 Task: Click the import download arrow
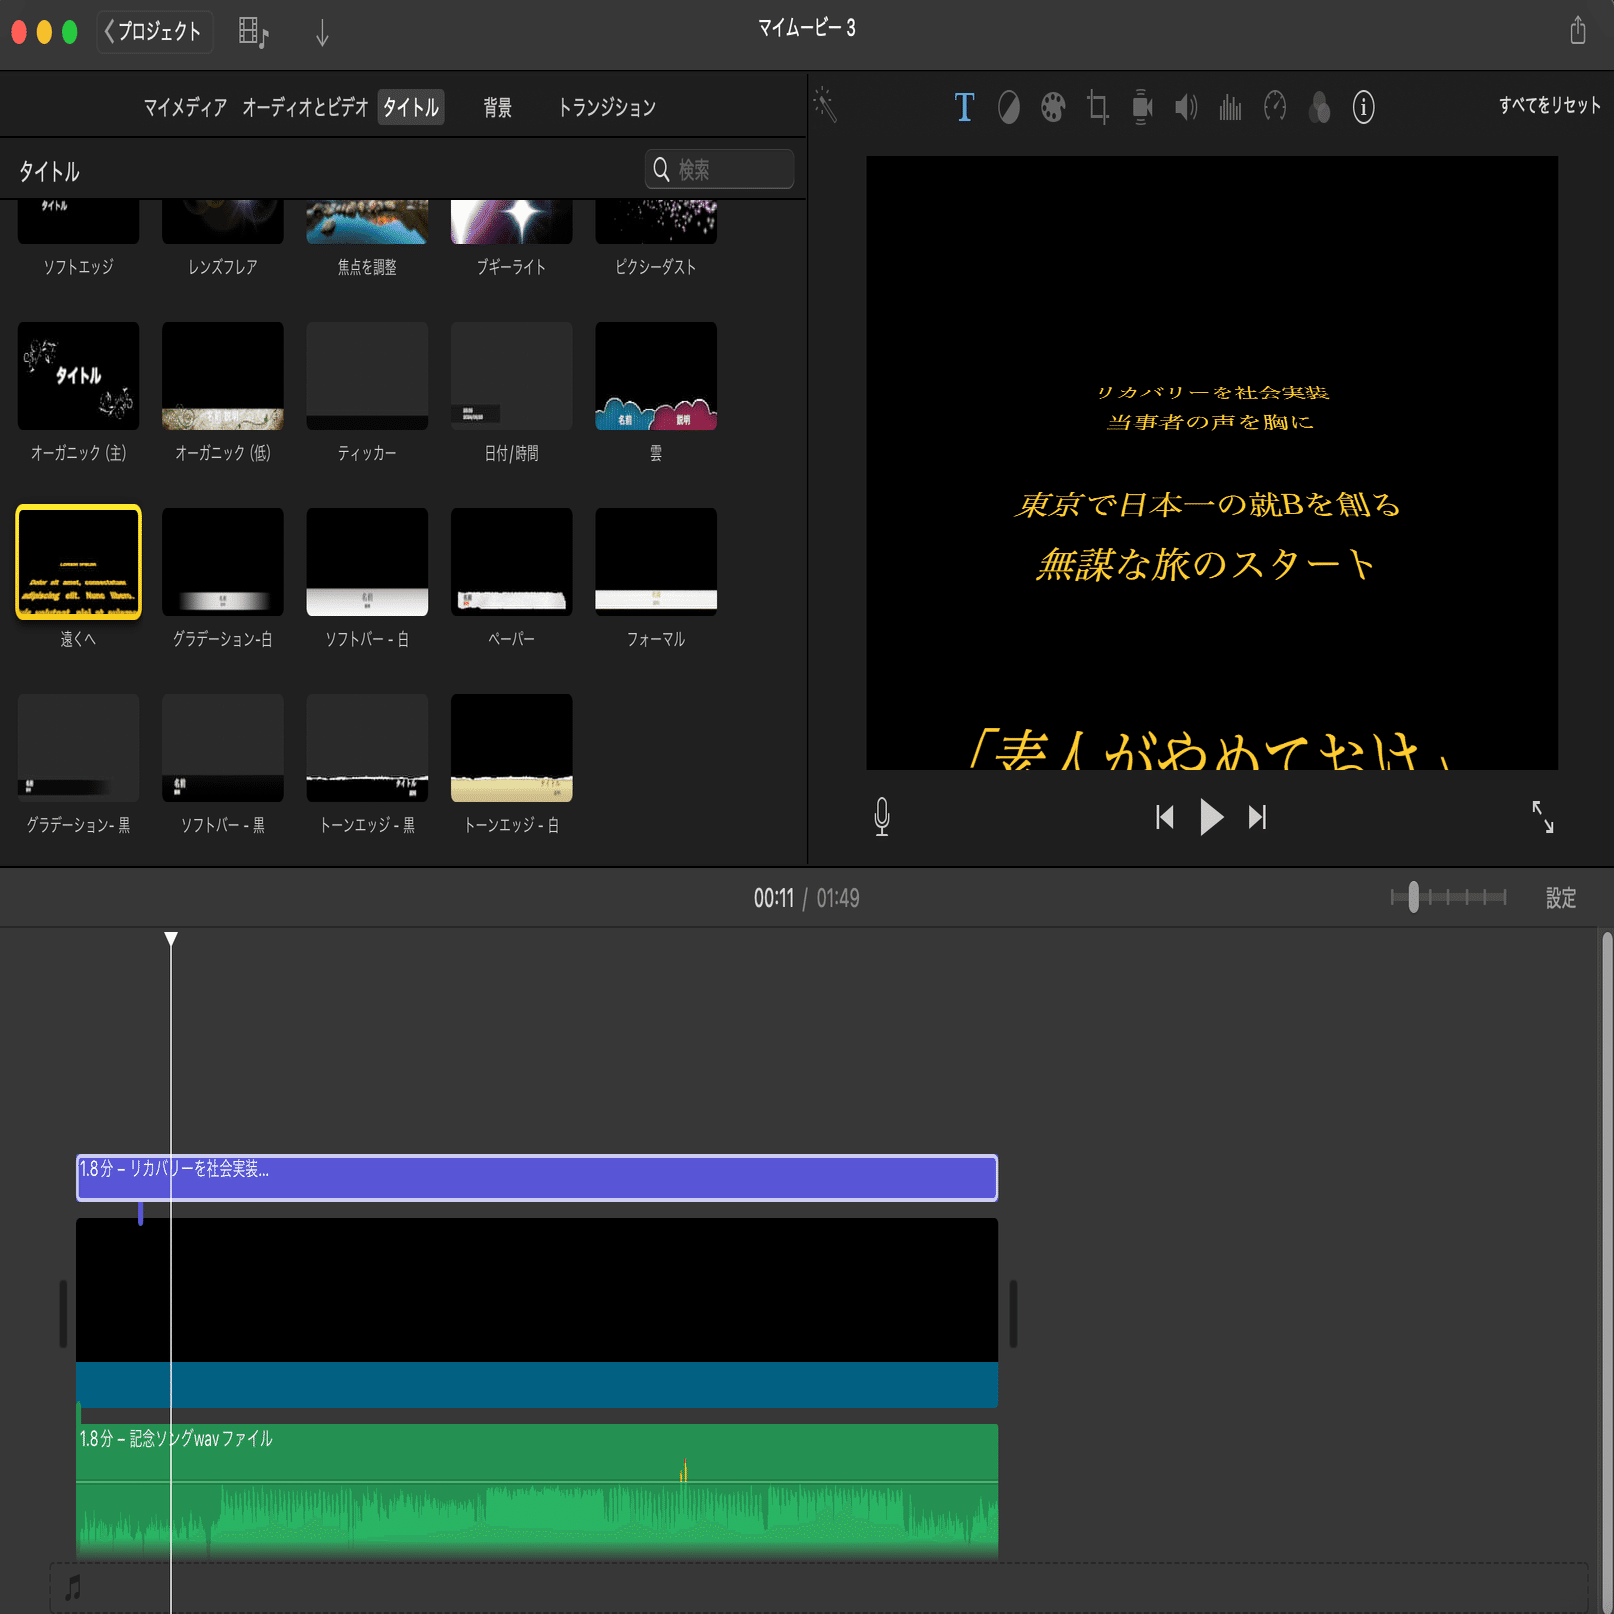[x=322, y=33]
